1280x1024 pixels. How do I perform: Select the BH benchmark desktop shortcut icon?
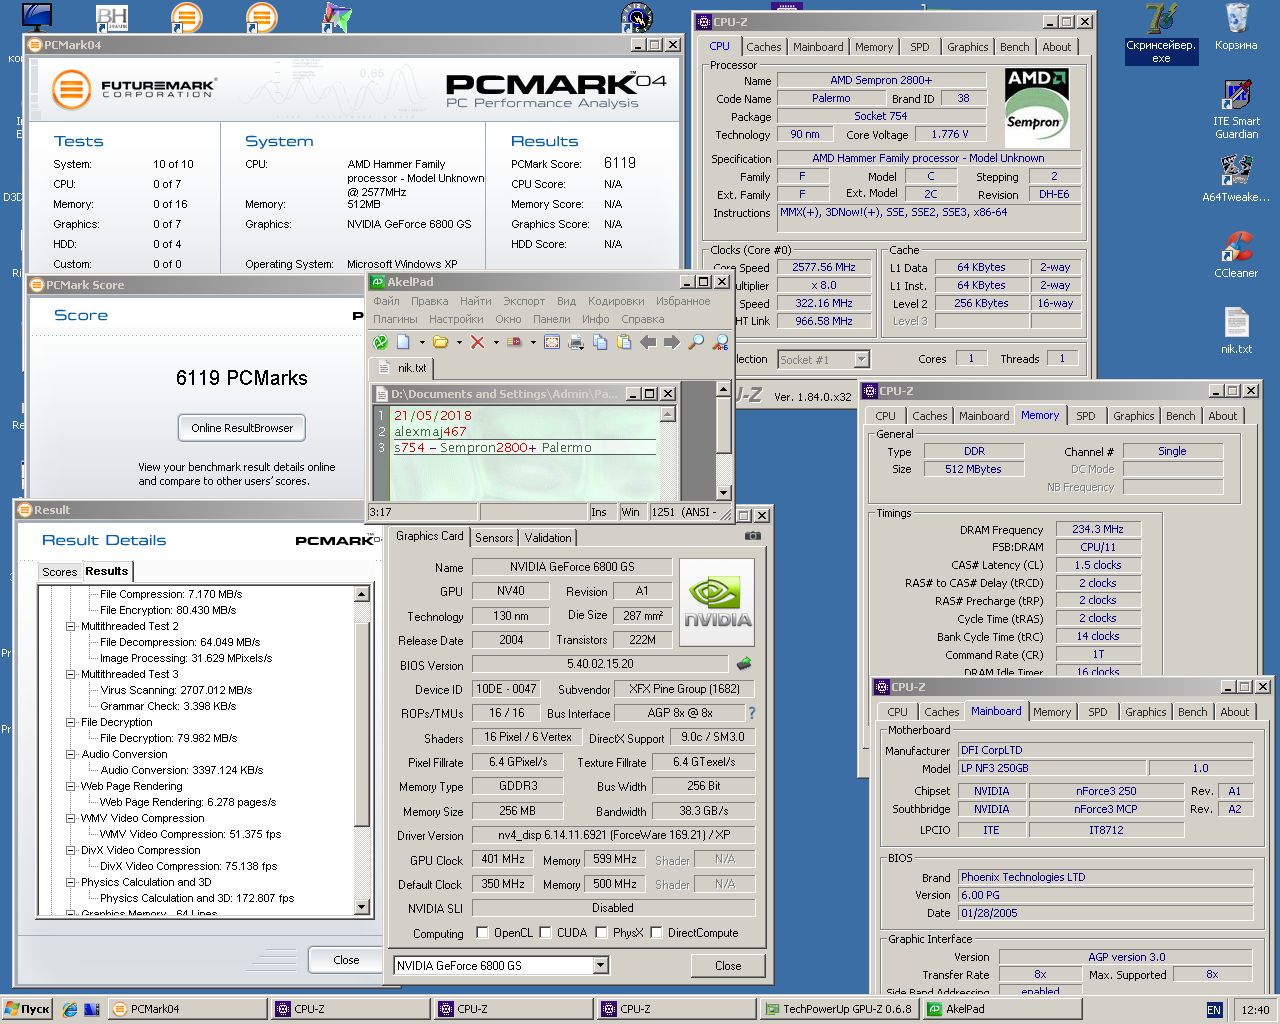pyautogui.click(x=112, y=17)
